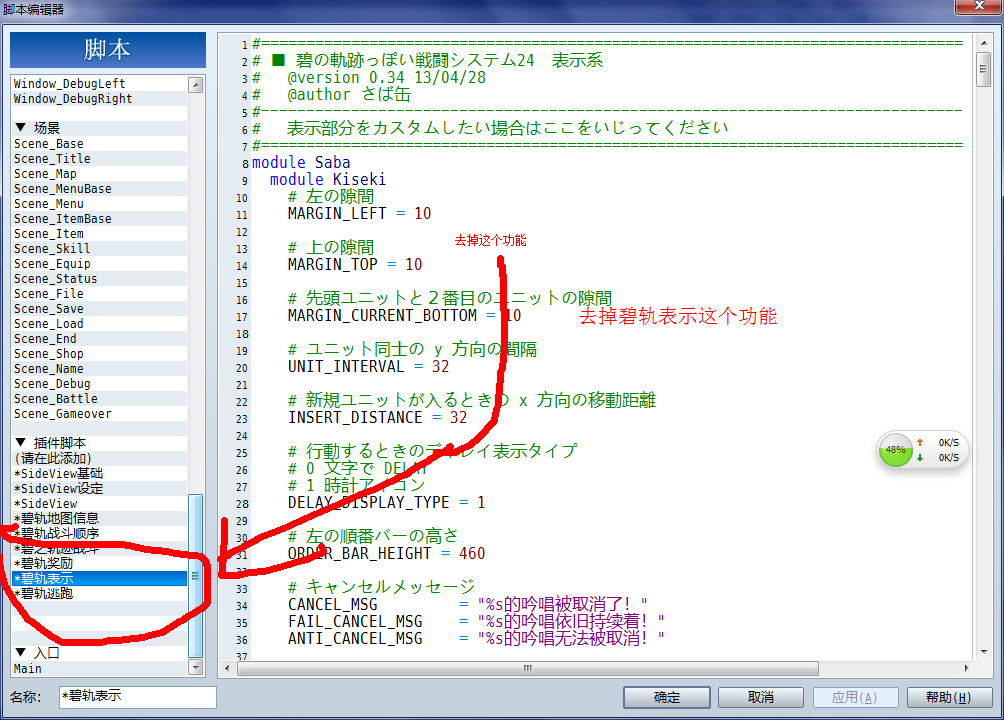Select the Scene_Equip script

(99, 263)
